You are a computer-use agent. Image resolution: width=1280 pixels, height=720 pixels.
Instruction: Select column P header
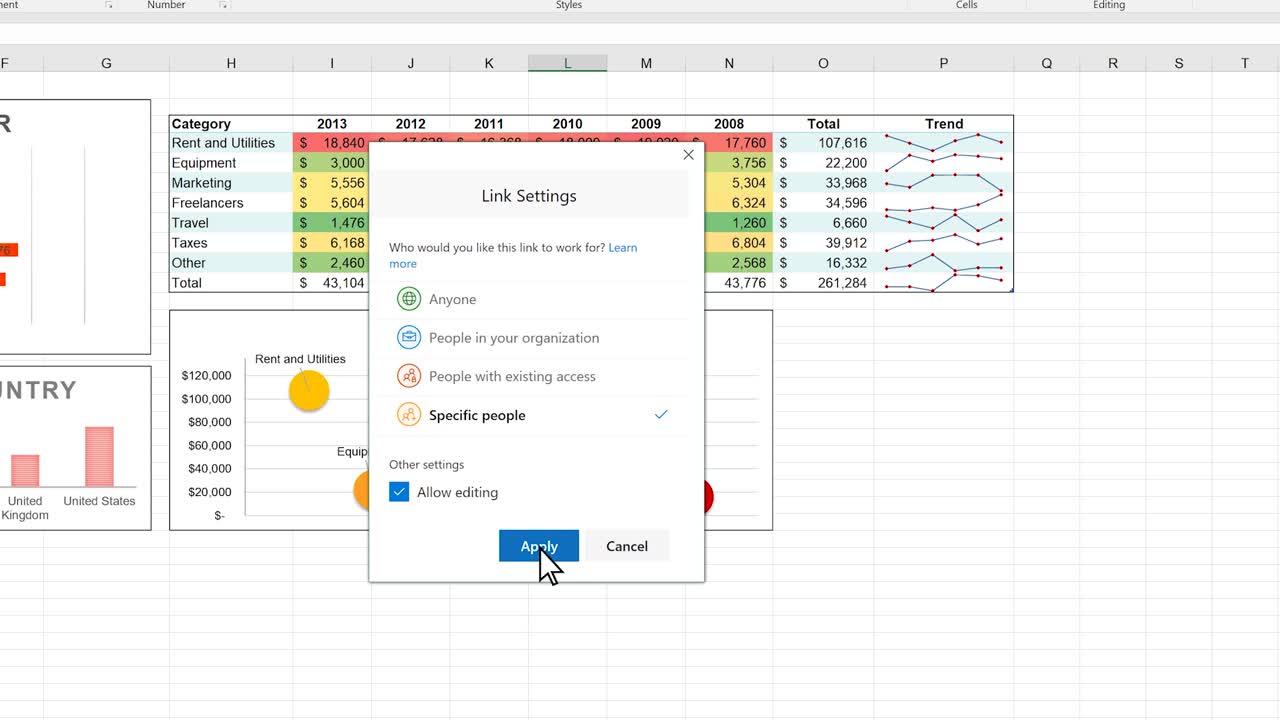click(944, 63)
